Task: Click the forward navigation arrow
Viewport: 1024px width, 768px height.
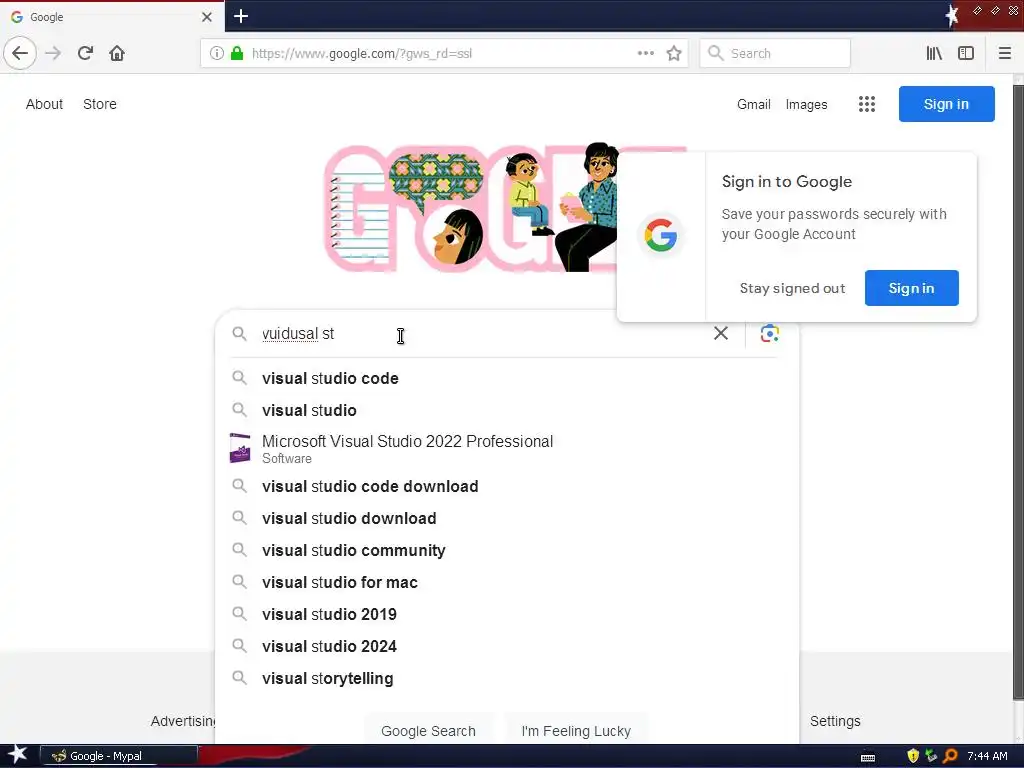Action: coord(53,53)
